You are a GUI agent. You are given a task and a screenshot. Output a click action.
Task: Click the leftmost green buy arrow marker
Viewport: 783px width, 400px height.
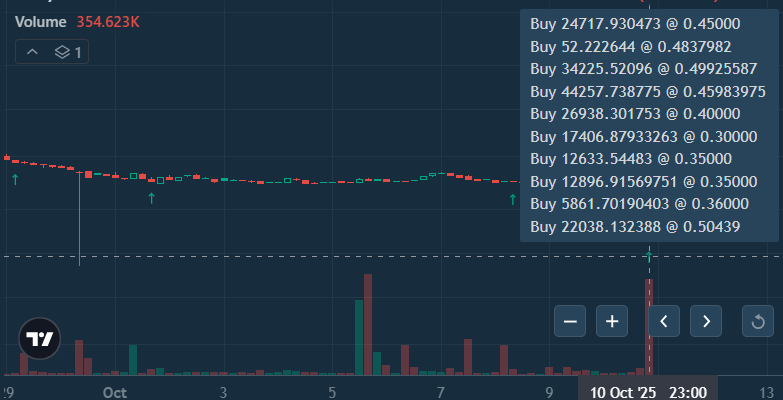(x=15, y=178)
